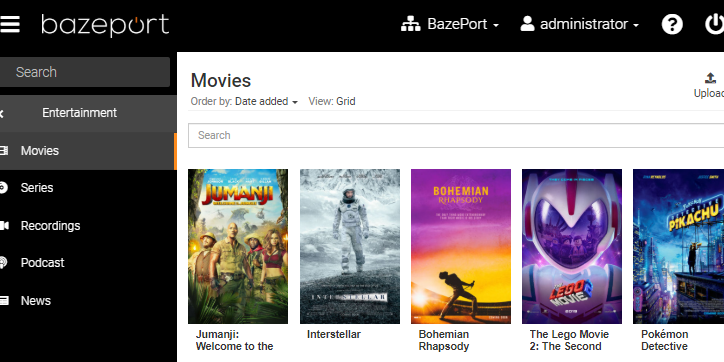Open The Lego Movie 2 poster

coord(572,246)
